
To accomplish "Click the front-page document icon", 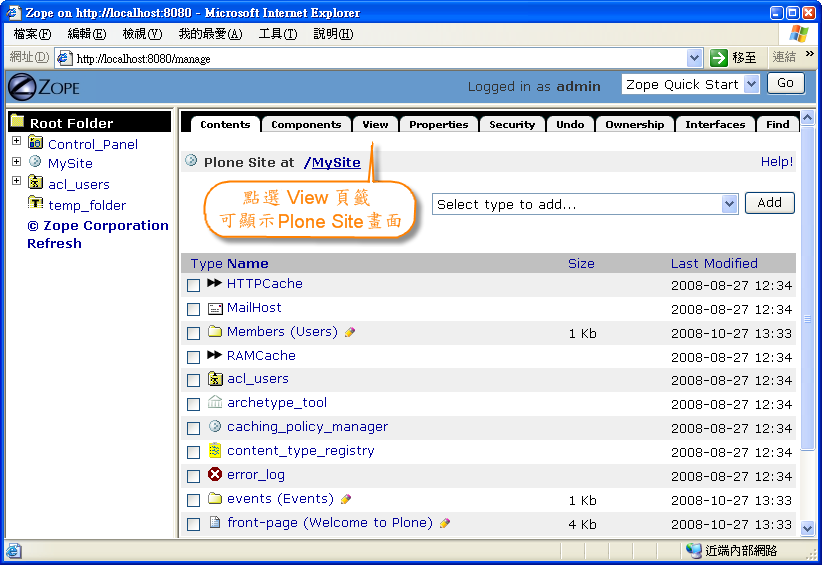I will pyautogui.click(x=214, y=521).
